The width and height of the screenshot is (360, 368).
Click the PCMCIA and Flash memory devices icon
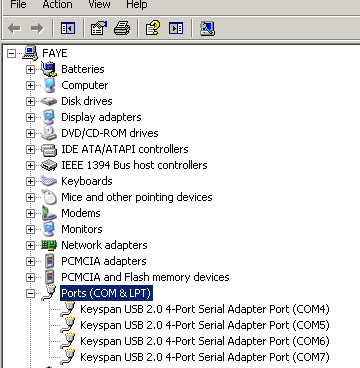pos(49,277)
